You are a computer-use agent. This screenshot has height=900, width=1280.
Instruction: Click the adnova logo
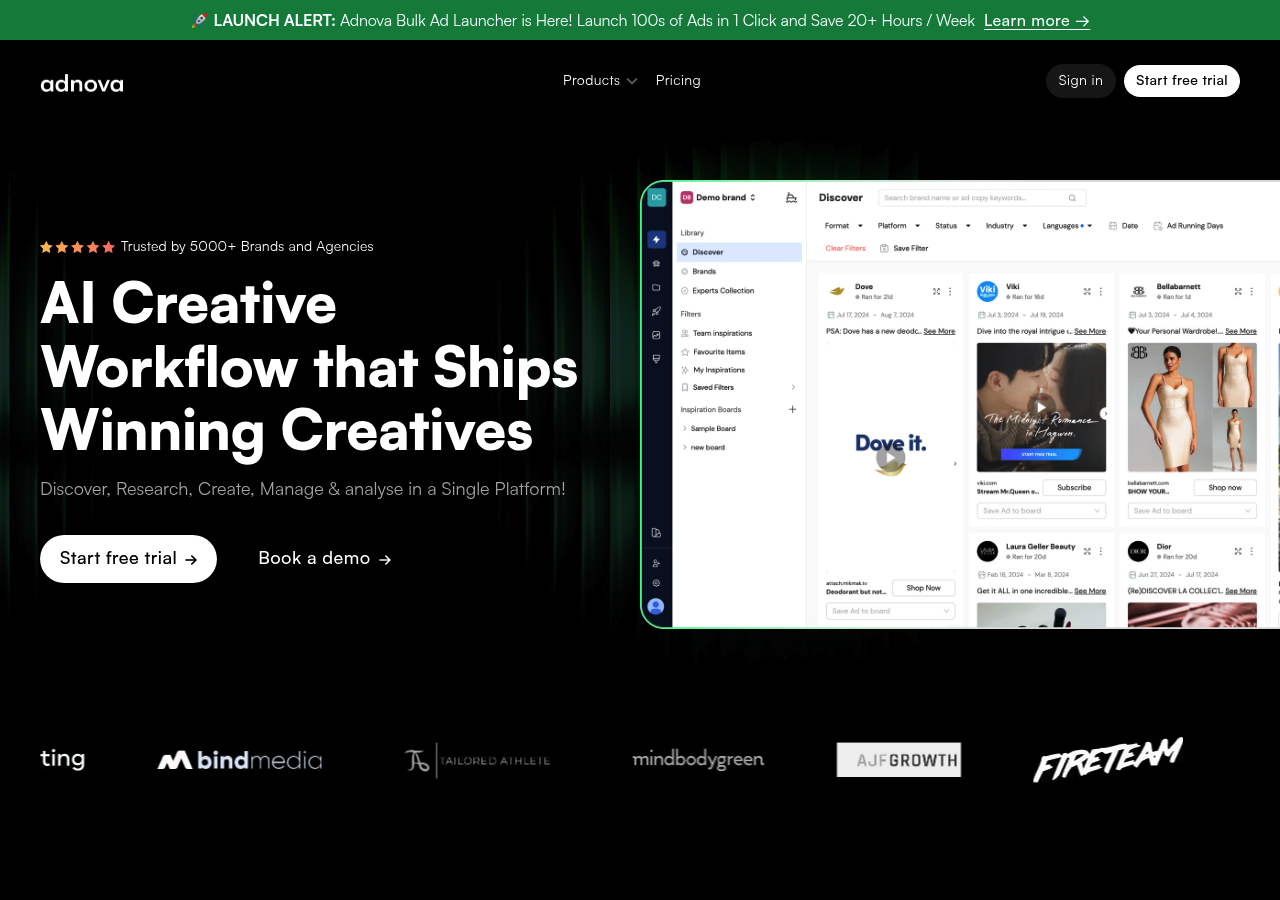pyautogui.click(x=82, y=83)
